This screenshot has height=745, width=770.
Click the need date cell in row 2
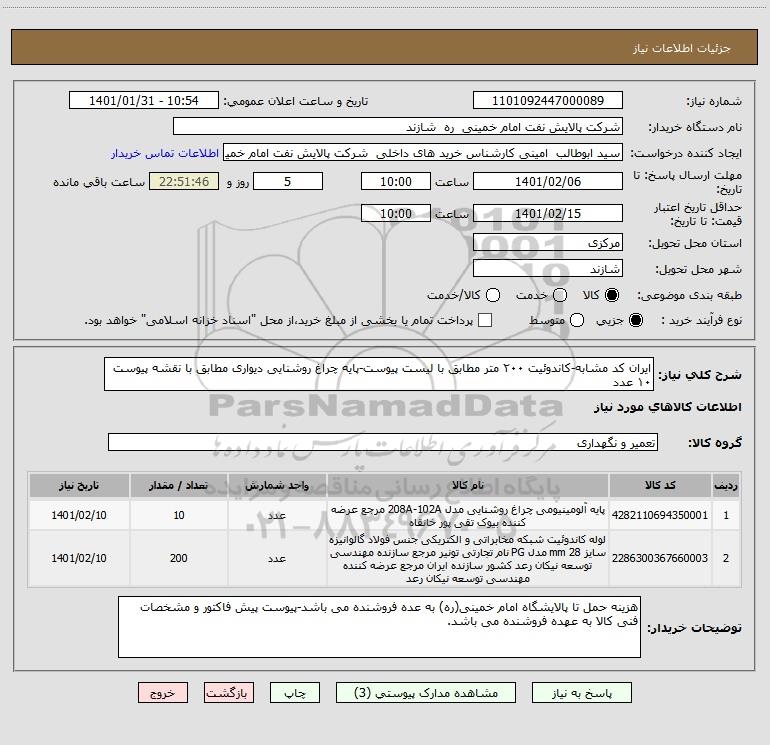point(79,558)
